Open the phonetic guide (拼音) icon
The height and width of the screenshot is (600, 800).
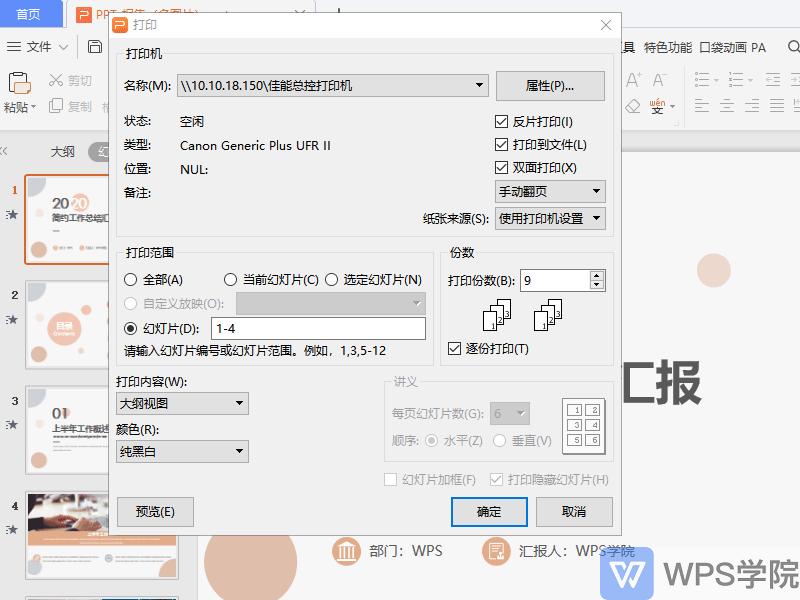point(656,106)
